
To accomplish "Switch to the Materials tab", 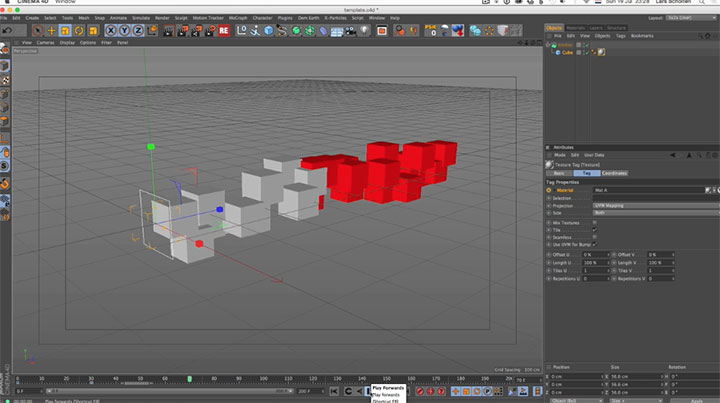I will pyautogui.click(x=575, y=28).
